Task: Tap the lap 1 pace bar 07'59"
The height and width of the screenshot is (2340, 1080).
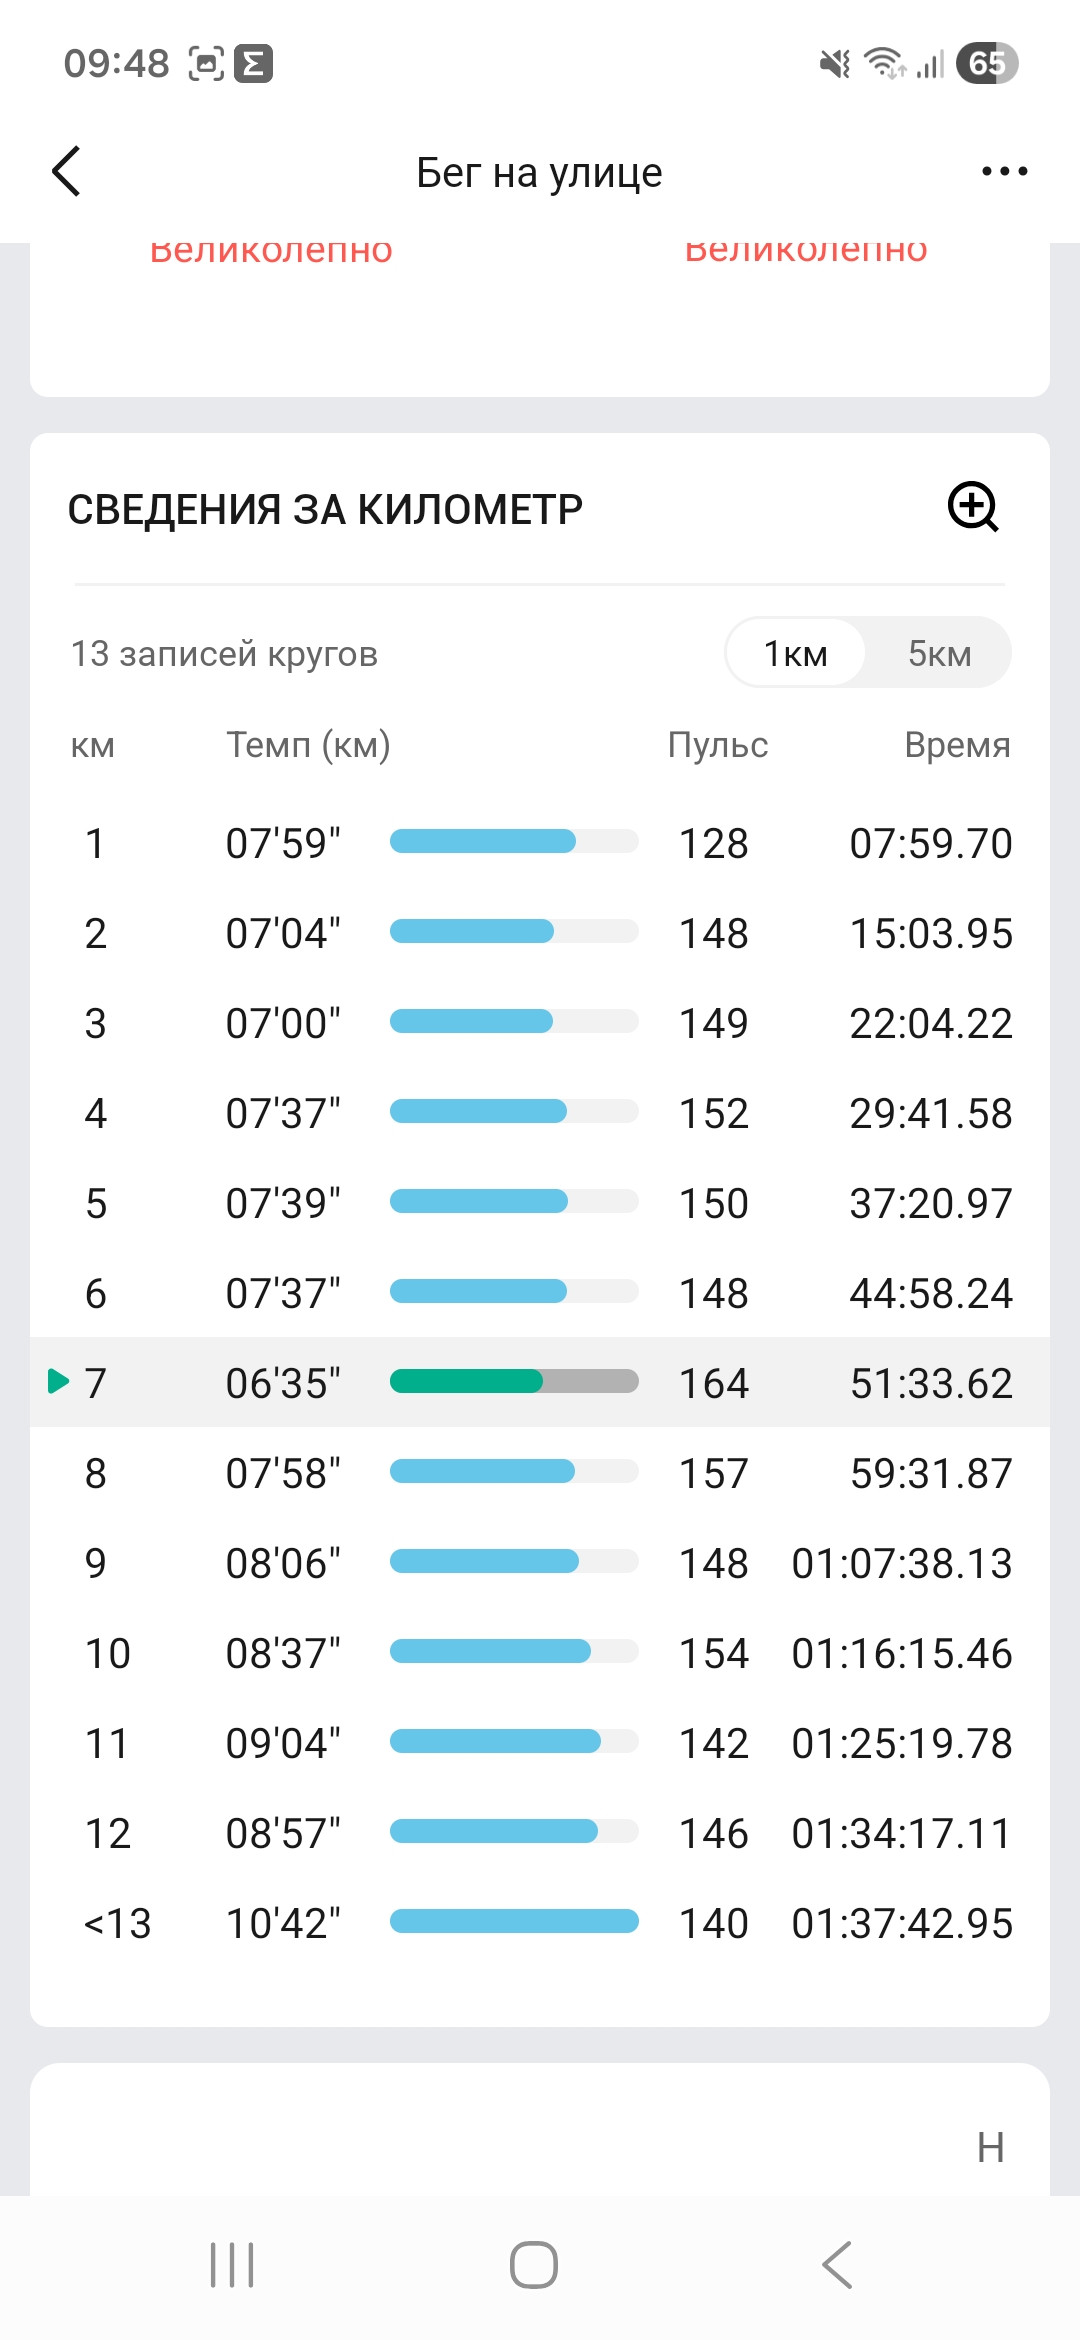Action: tap(514, 841)
